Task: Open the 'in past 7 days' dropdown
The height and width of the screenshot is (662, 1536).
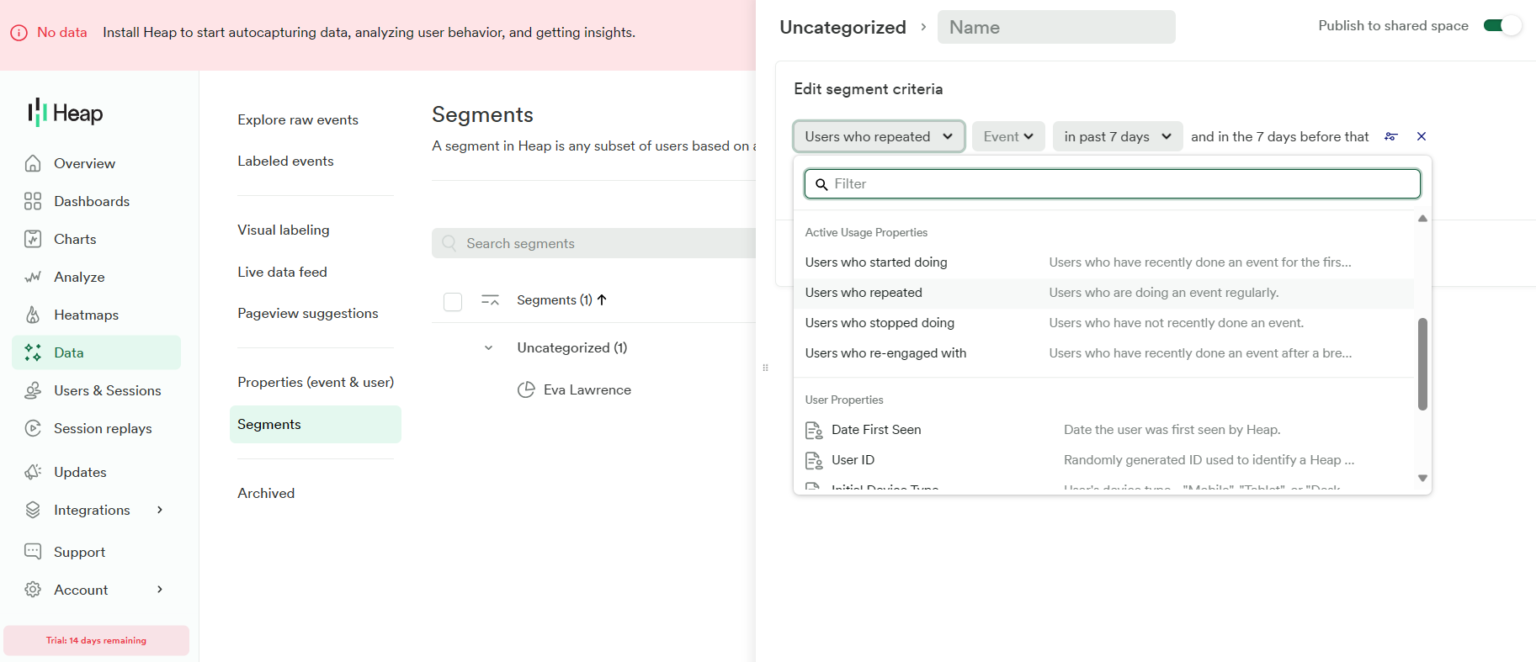Action: (1117, 136)
